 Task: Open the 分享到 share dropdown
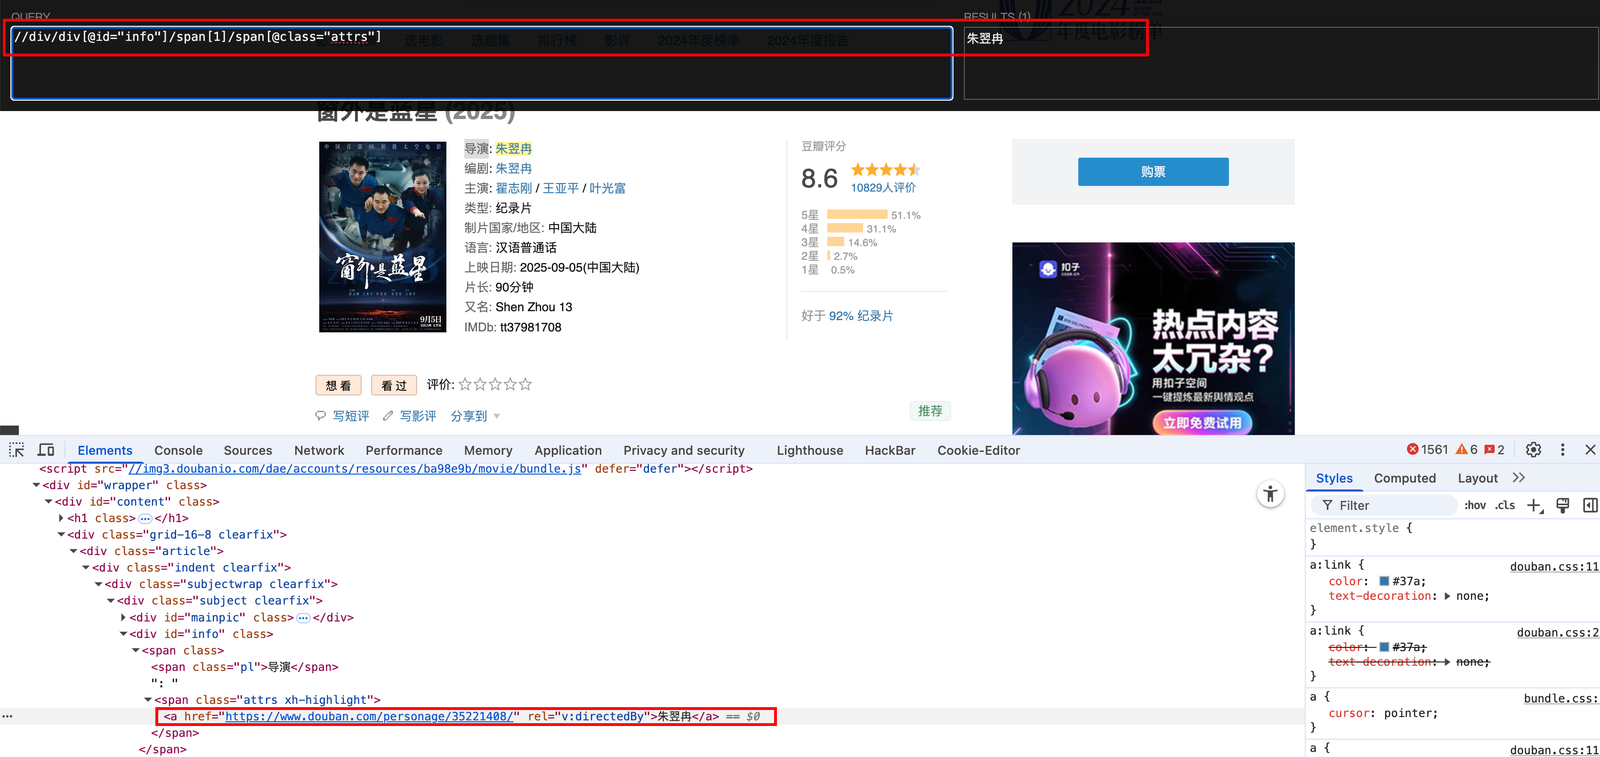(475, 416)
